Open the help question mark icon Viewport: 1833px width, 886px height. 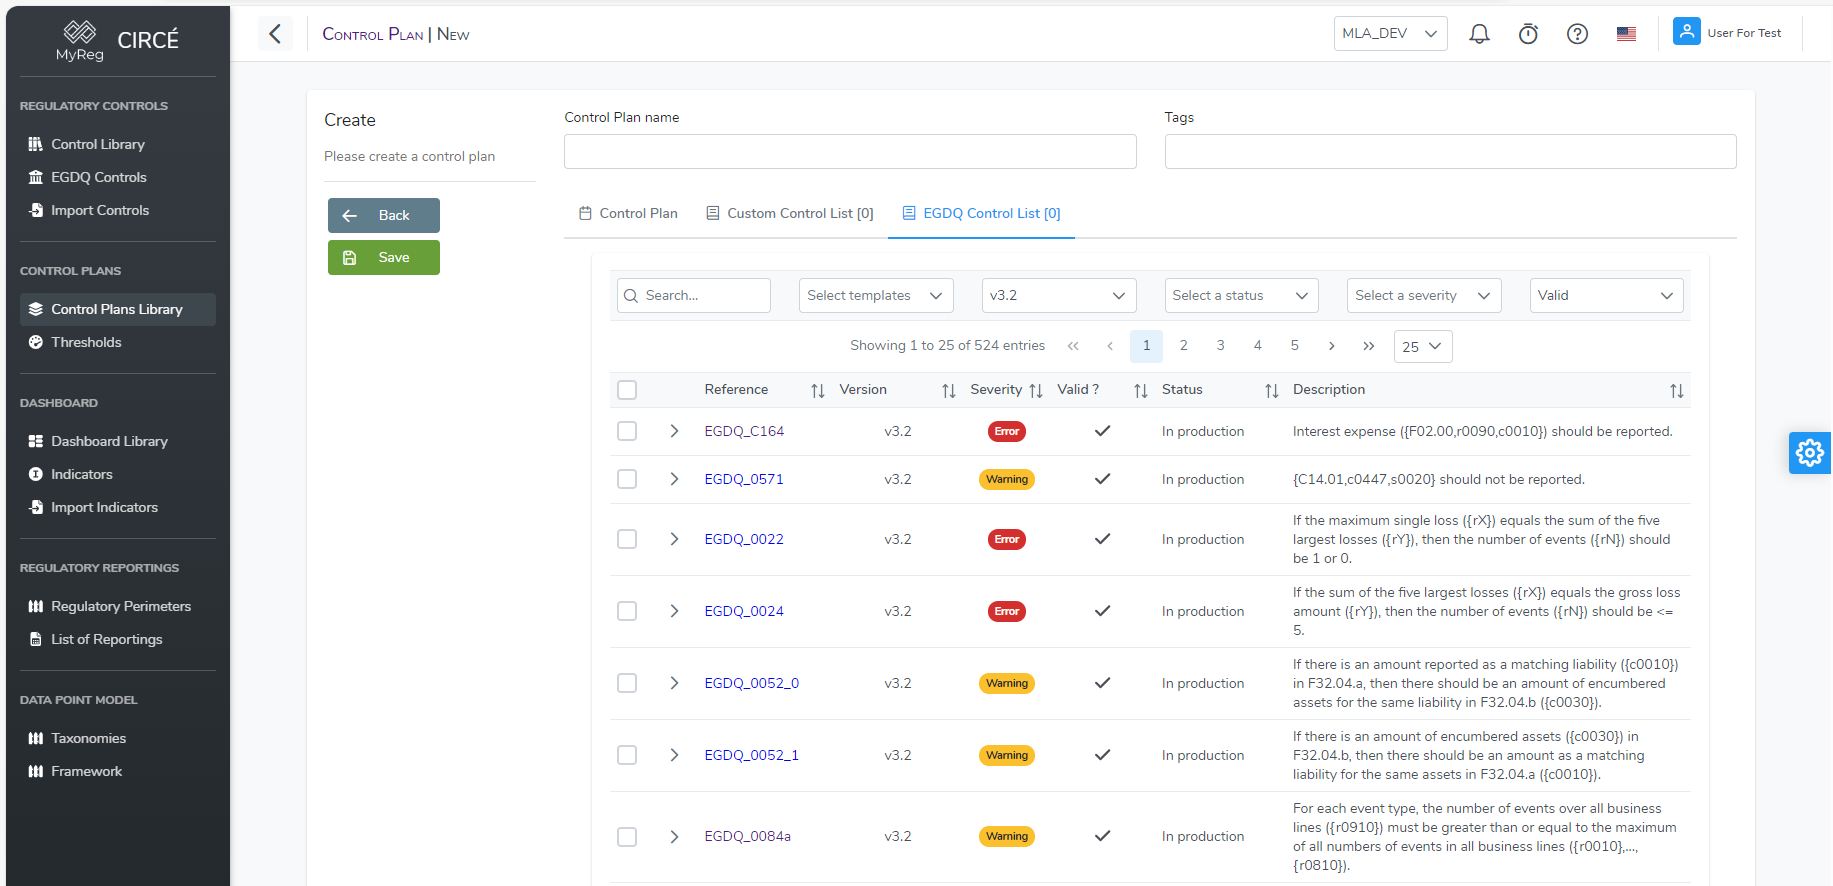[1577, 34]
